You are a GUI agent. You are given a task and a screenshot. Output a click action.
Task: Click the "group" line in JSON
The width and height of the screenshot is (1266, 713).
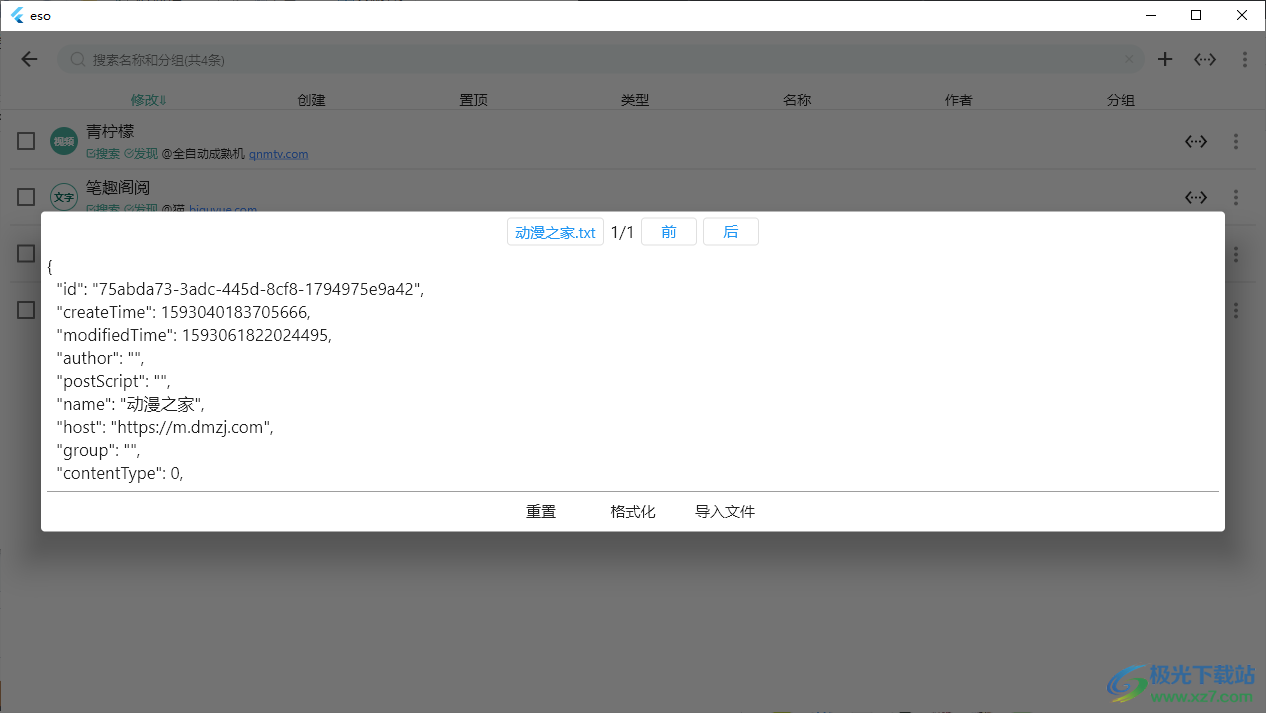pyautogui.click(x=98, y=450)
